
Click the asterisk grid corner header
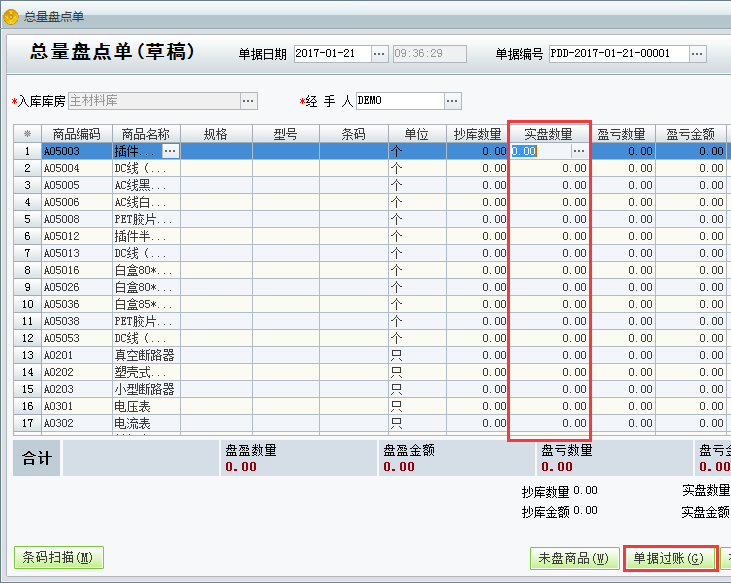(x=28, y=134)
